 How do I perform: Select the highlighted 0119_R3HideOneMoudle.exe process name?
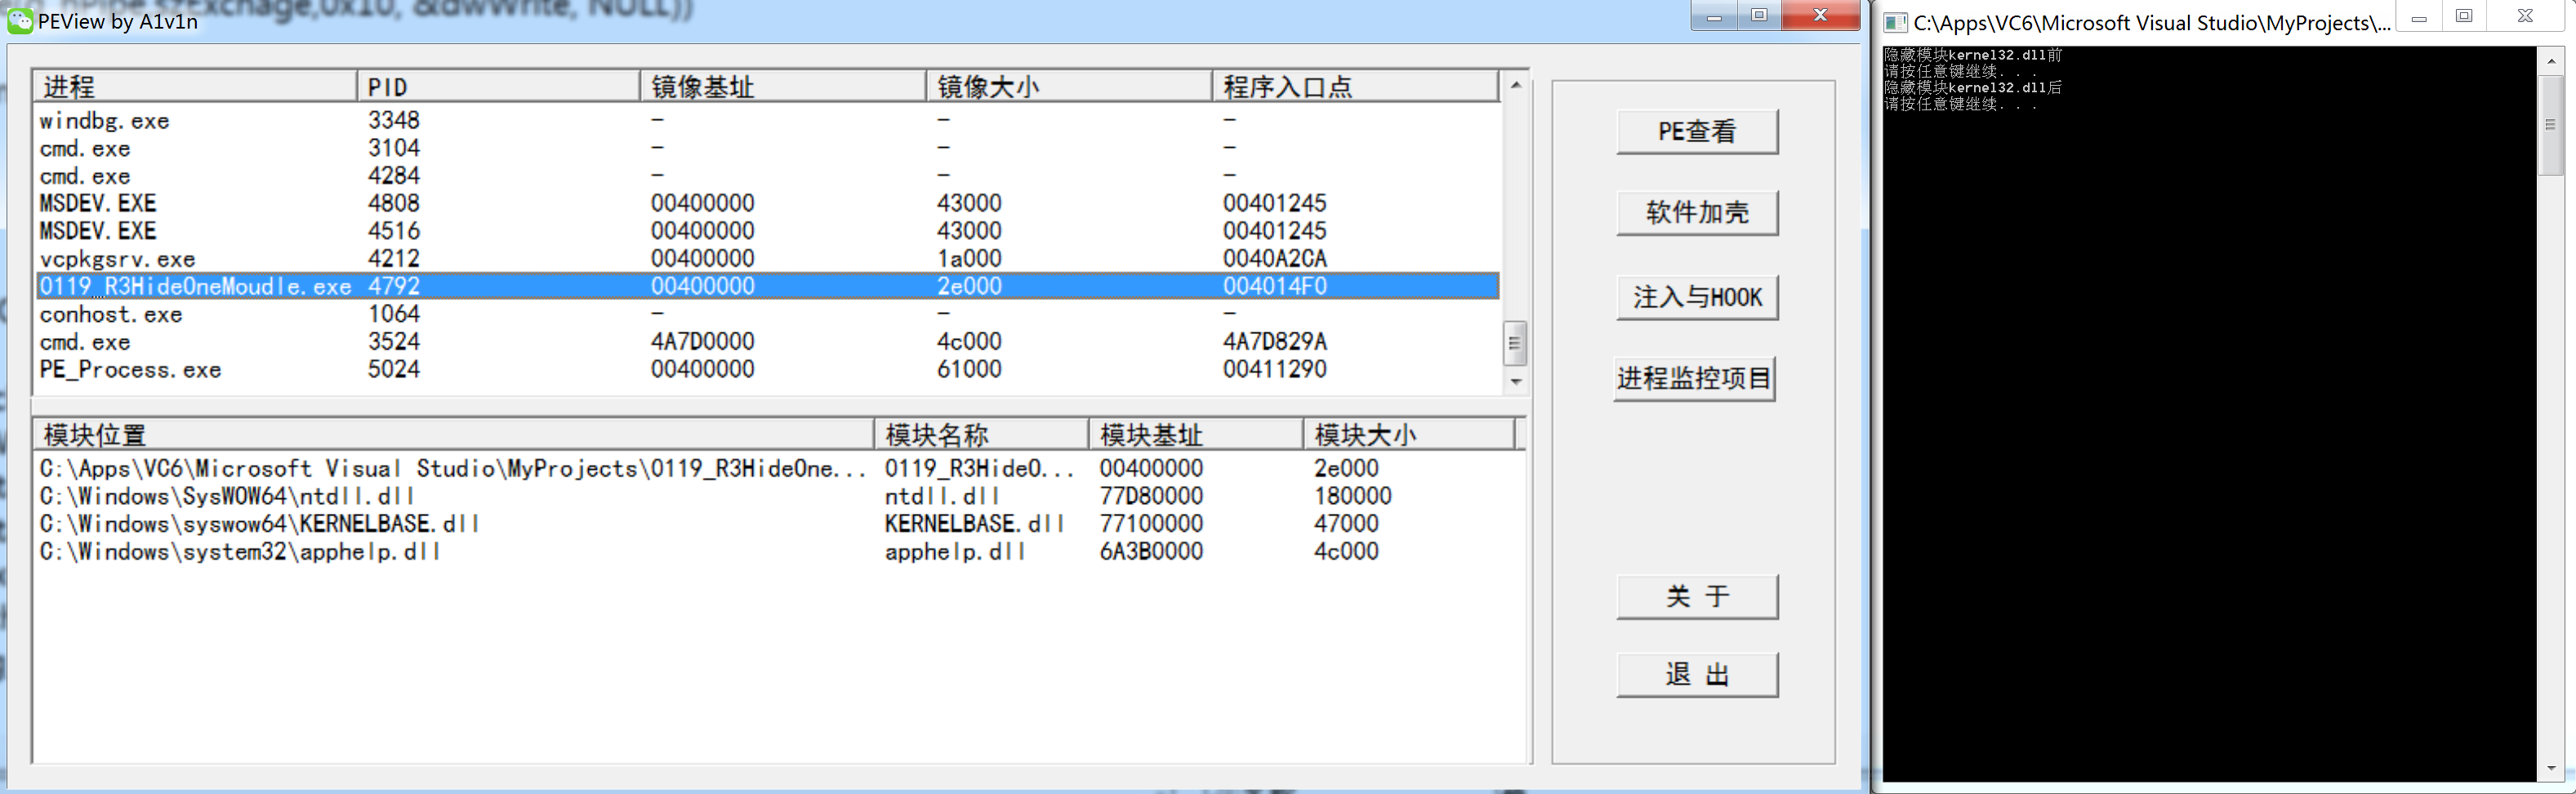tap(196, 287)
